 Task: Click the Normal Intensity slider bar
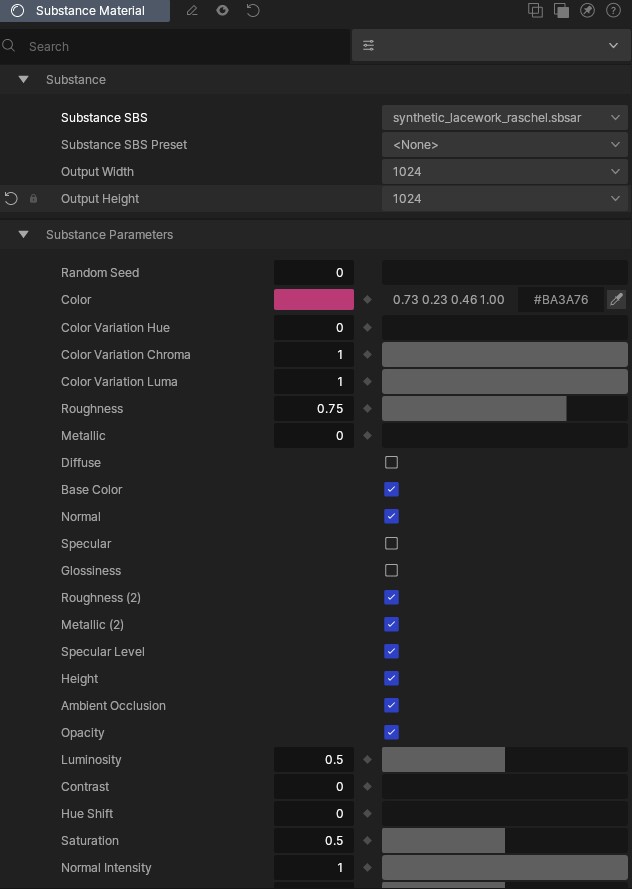(504, 867)
